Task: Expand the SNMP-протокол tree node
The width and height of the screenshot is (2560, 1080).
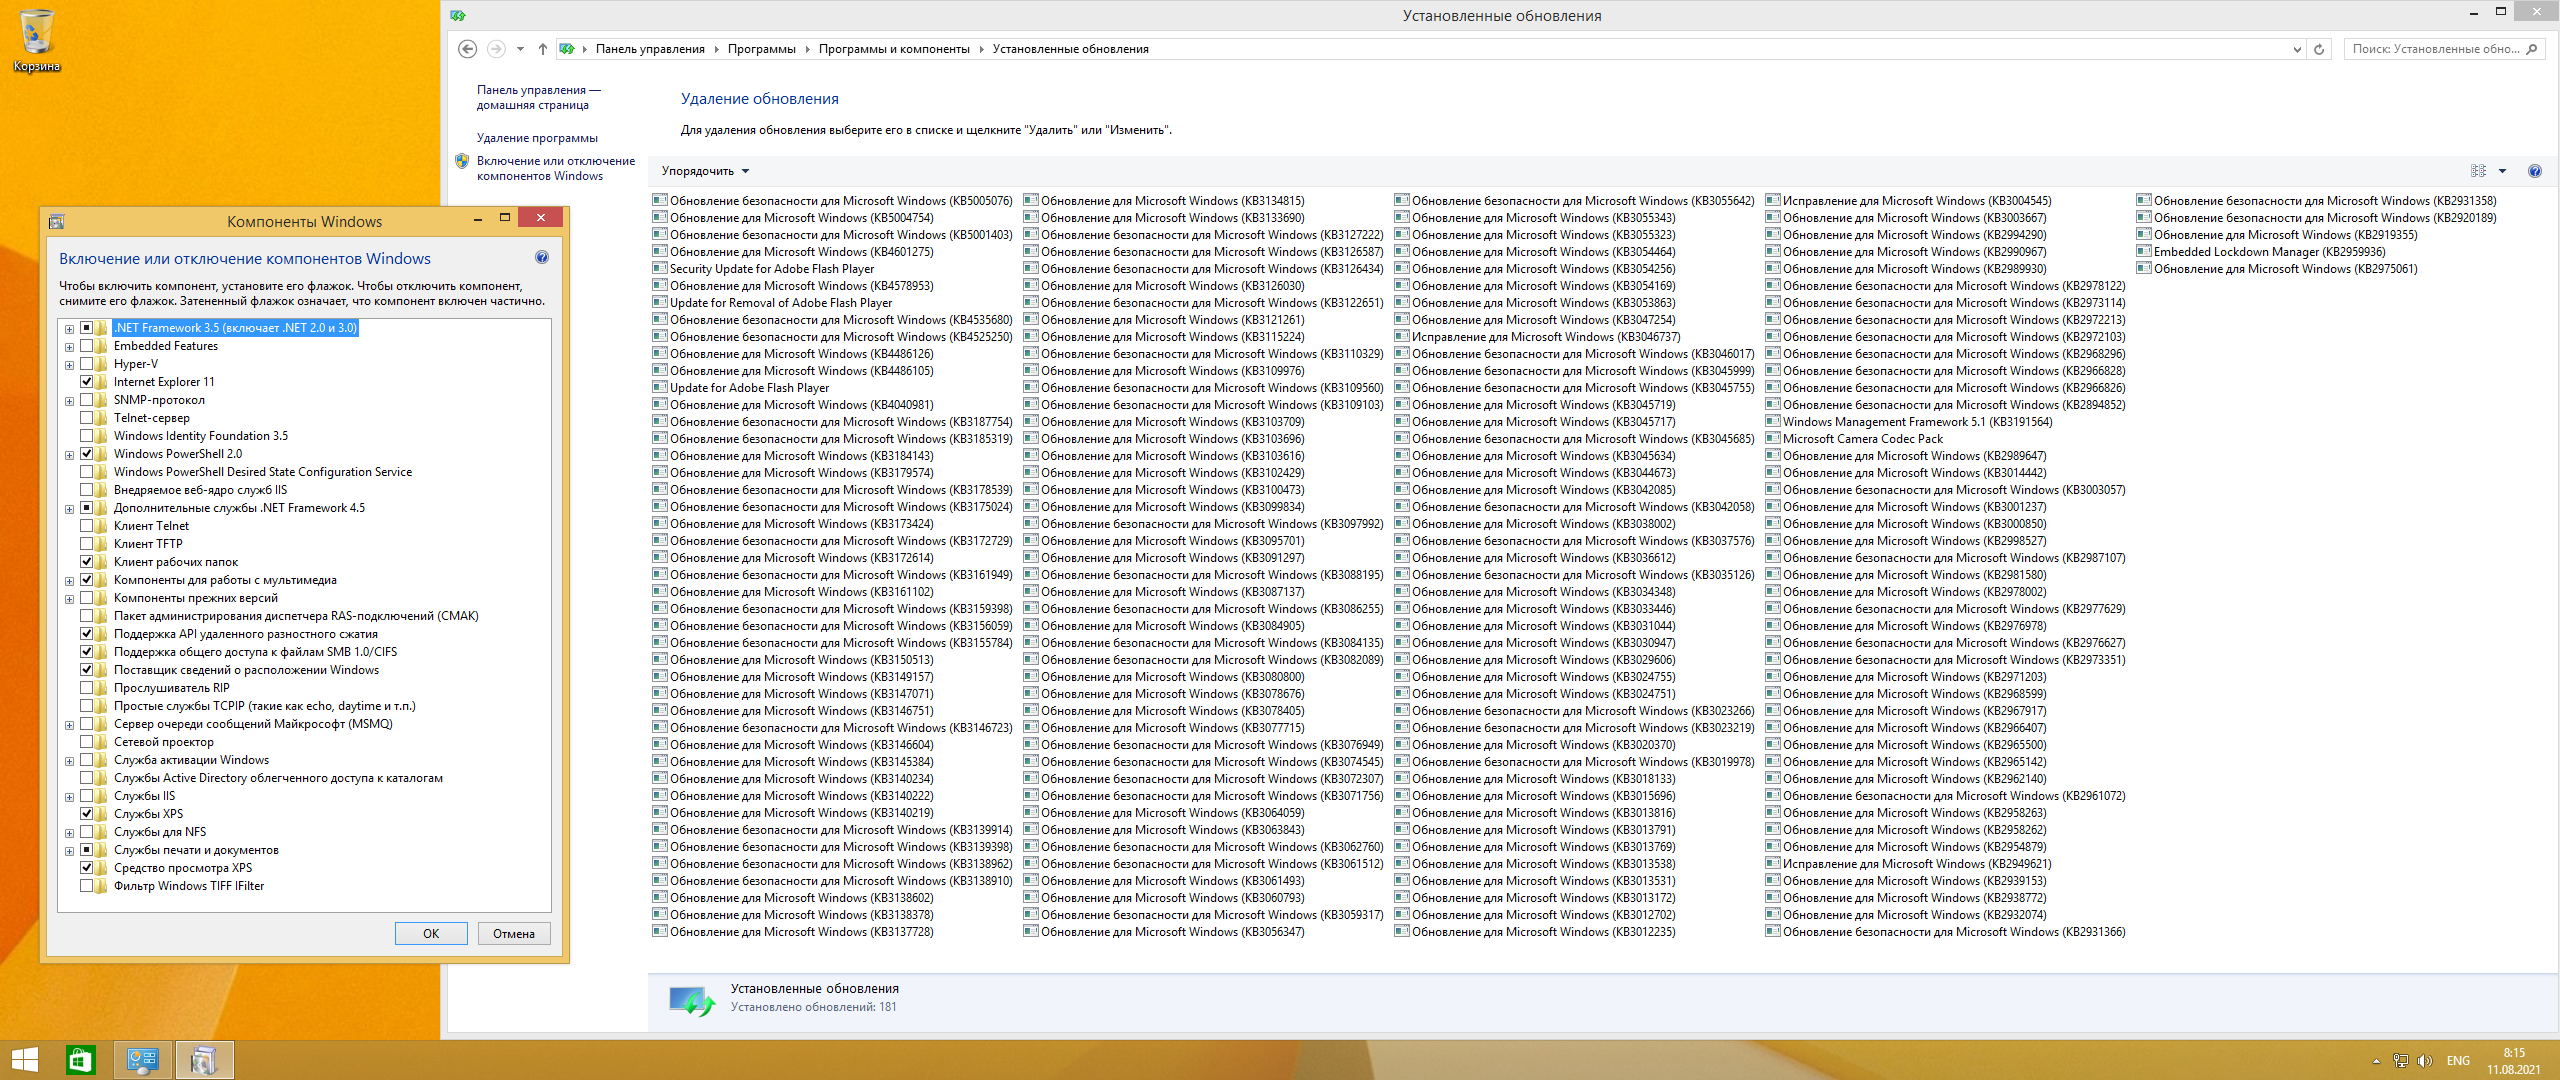Action: tap(69, 401)
